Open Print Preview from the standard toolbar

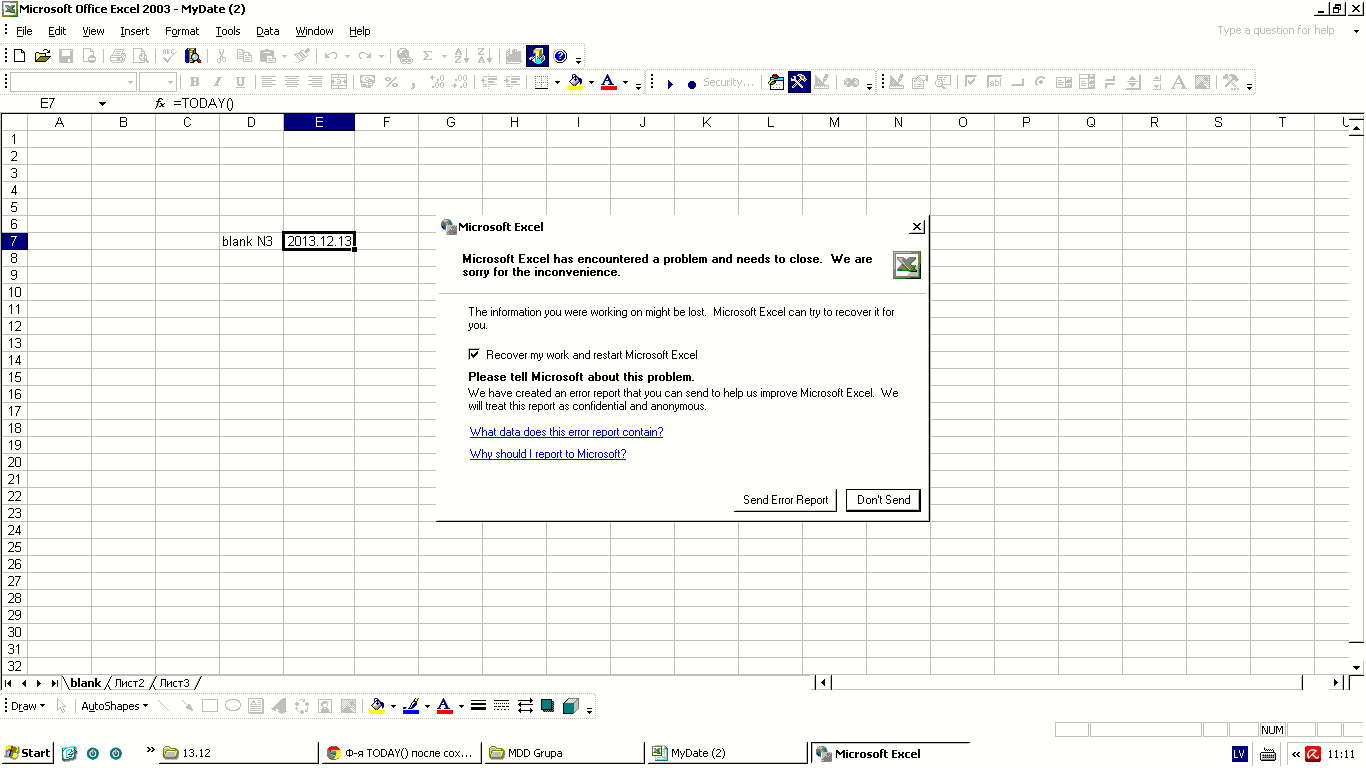(141, 56)
